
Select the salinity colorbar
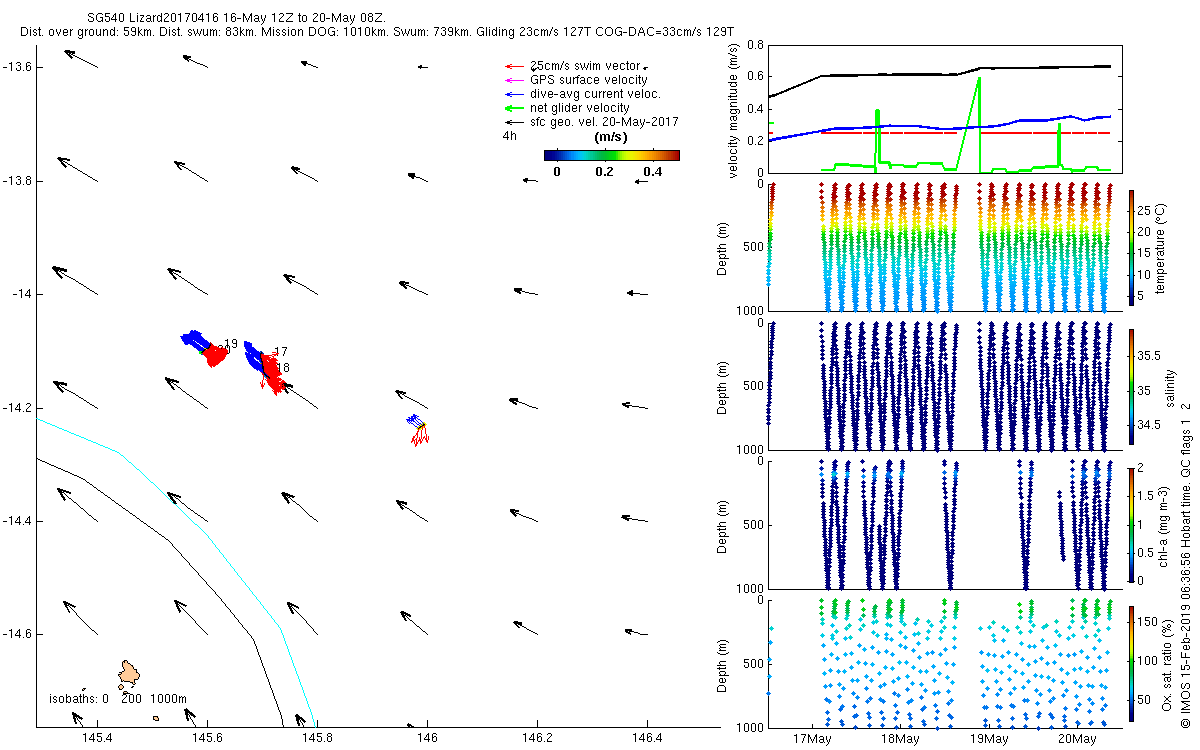1132,384
